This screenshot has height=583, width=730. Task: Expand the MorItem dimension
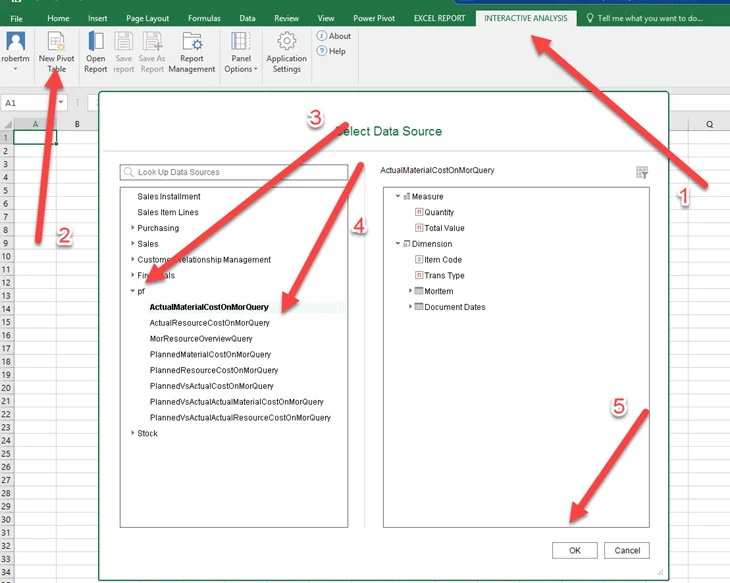pyautogui.click(x=410, y=291)
